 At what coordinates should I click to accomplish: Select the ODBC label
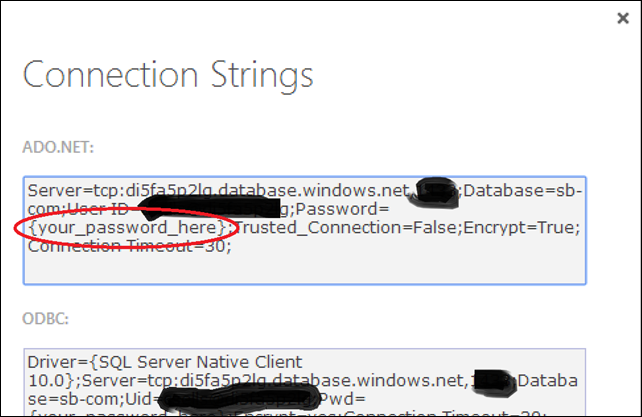pyautogui.click(x=45, y=318)
